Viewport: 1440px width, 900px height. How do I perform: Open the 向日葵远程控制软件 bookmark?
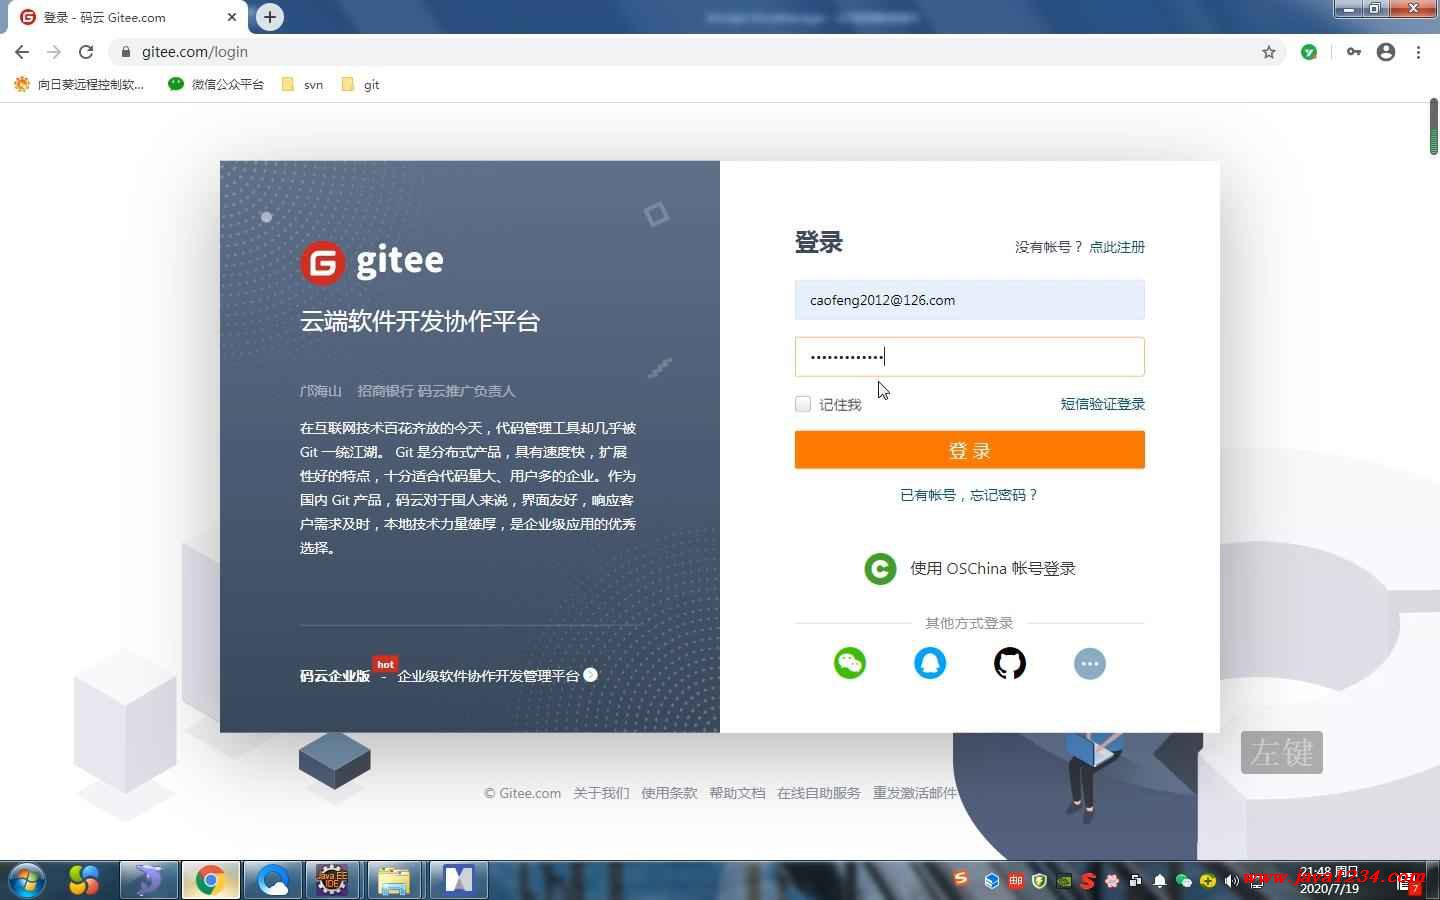[80, 85]
